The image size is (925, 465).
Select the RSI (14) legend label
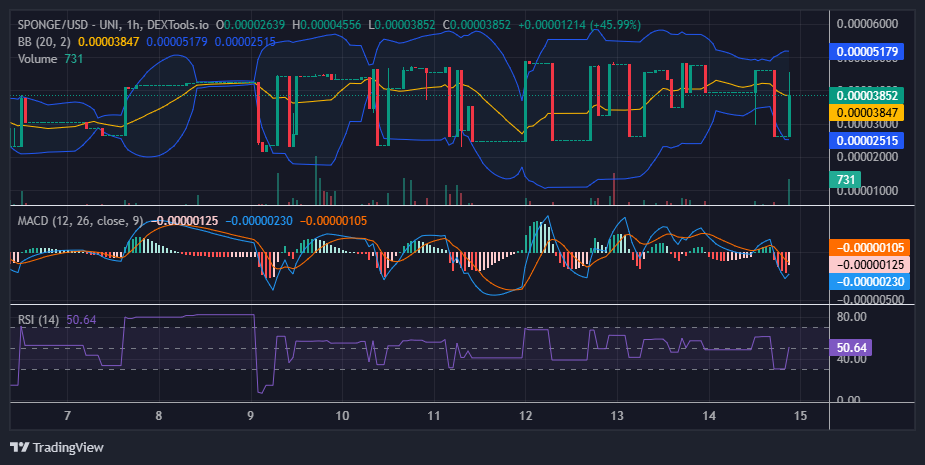pyautogui.click(x=38, y=320)
